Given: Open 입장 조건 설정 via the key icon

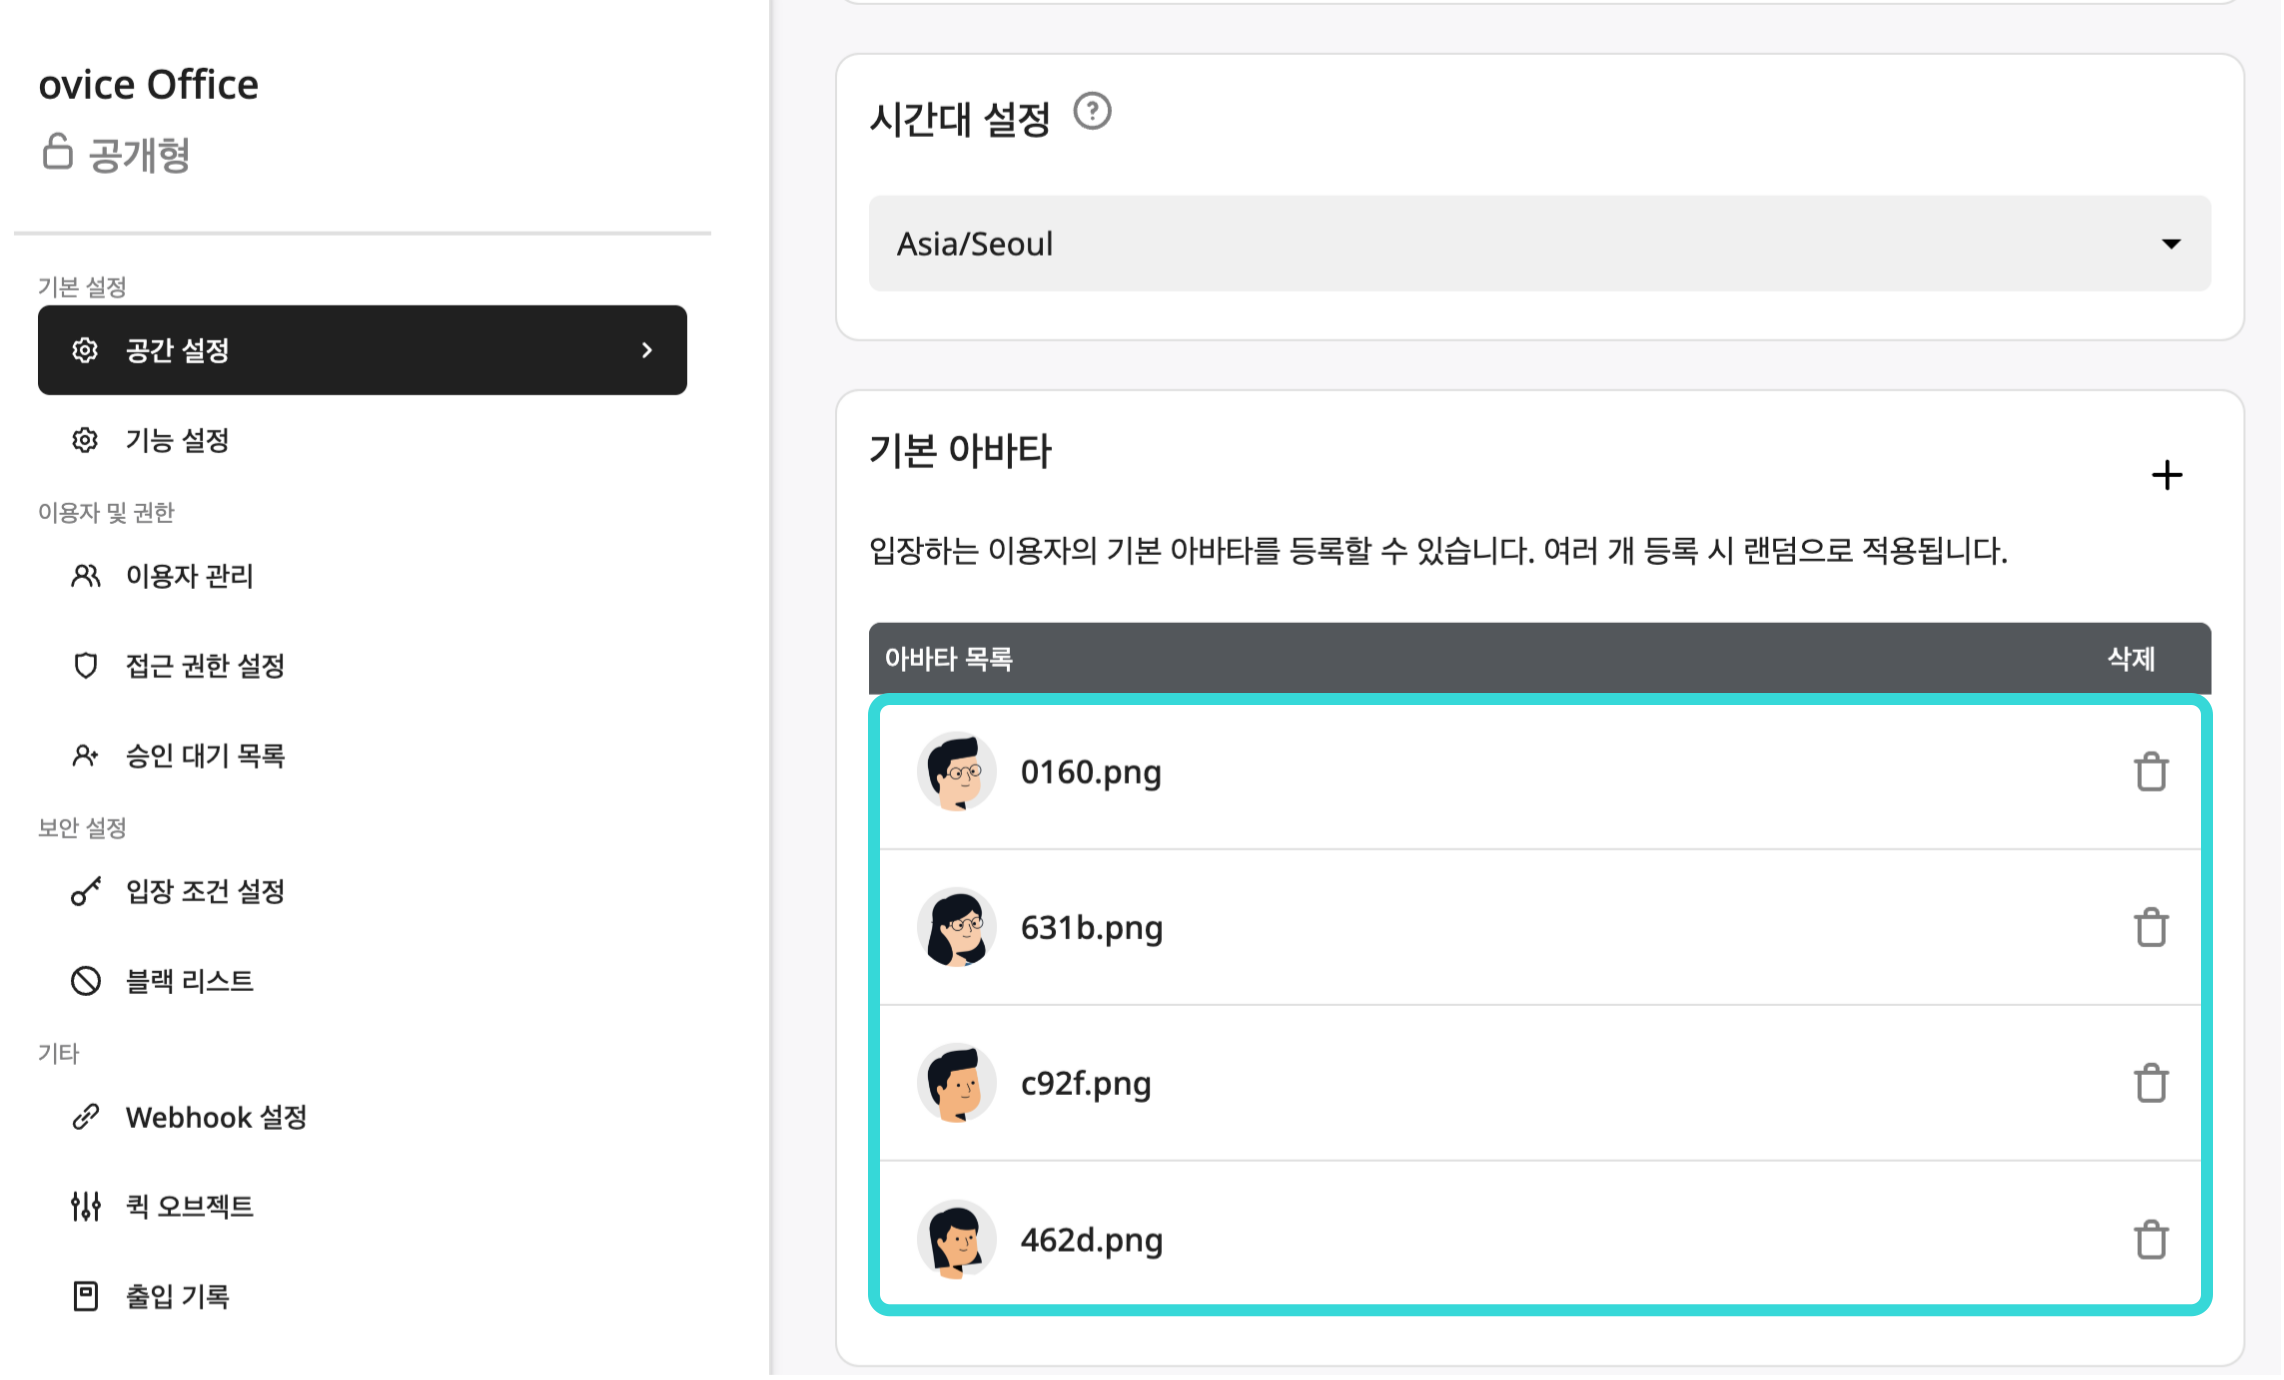Looking at the screenshot, I should click(x=86, y=891).
